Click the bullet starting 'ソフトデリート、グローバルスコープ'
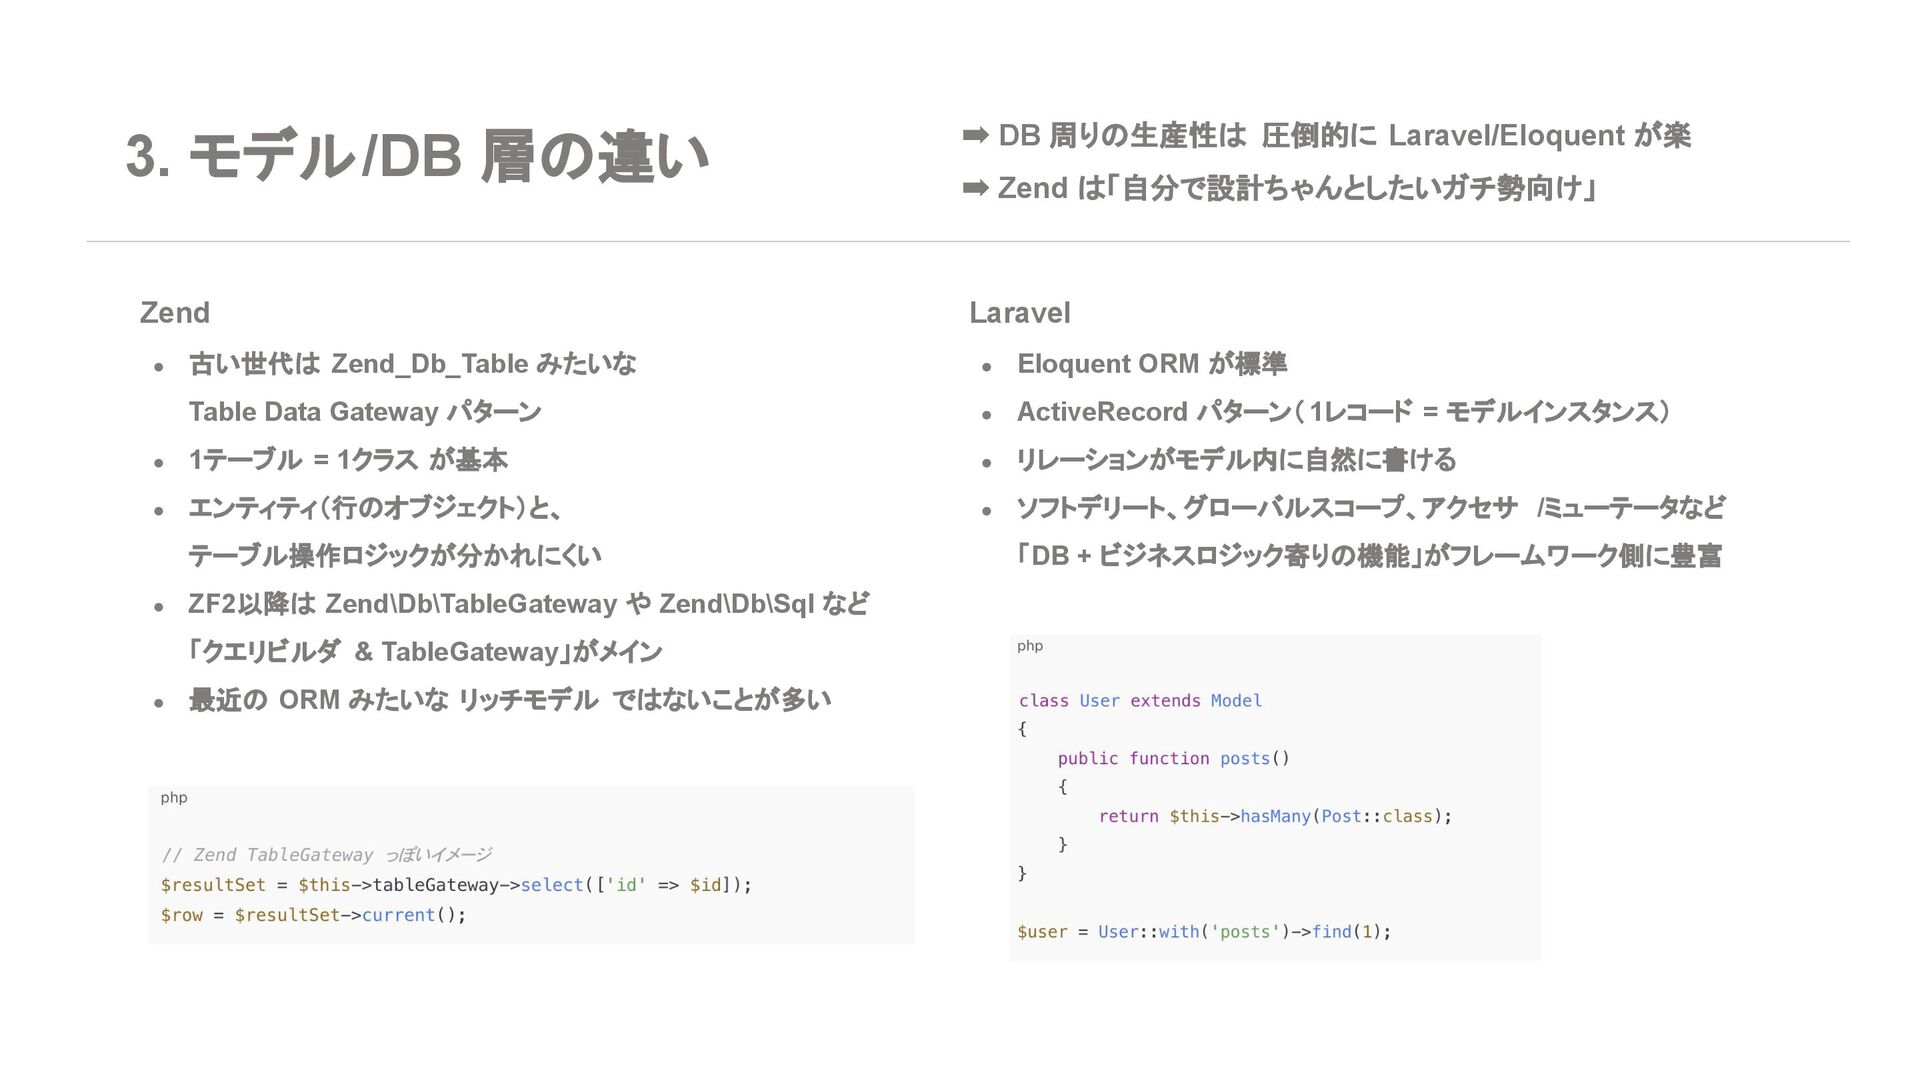1920x1079 pixels. point(1371,508)
